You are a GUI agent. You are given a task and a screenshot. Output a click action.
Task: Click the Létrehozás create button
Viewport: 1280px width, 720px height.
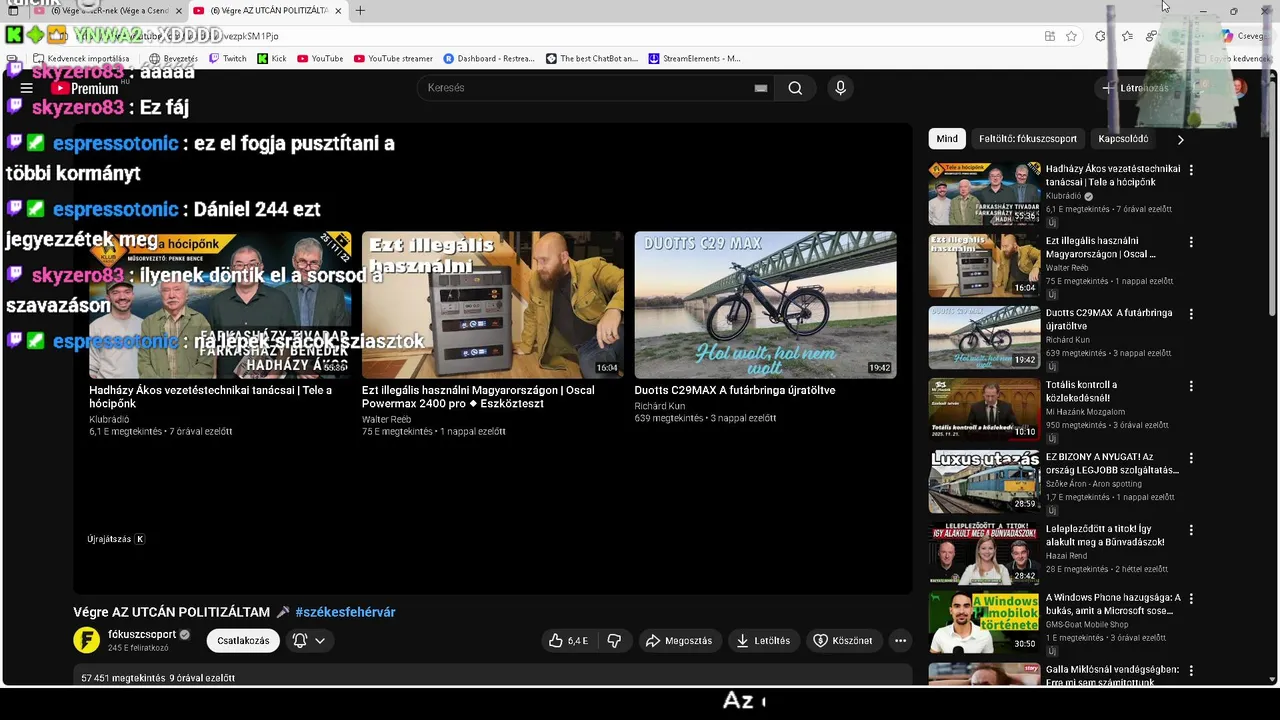[x=1135, y=88]
